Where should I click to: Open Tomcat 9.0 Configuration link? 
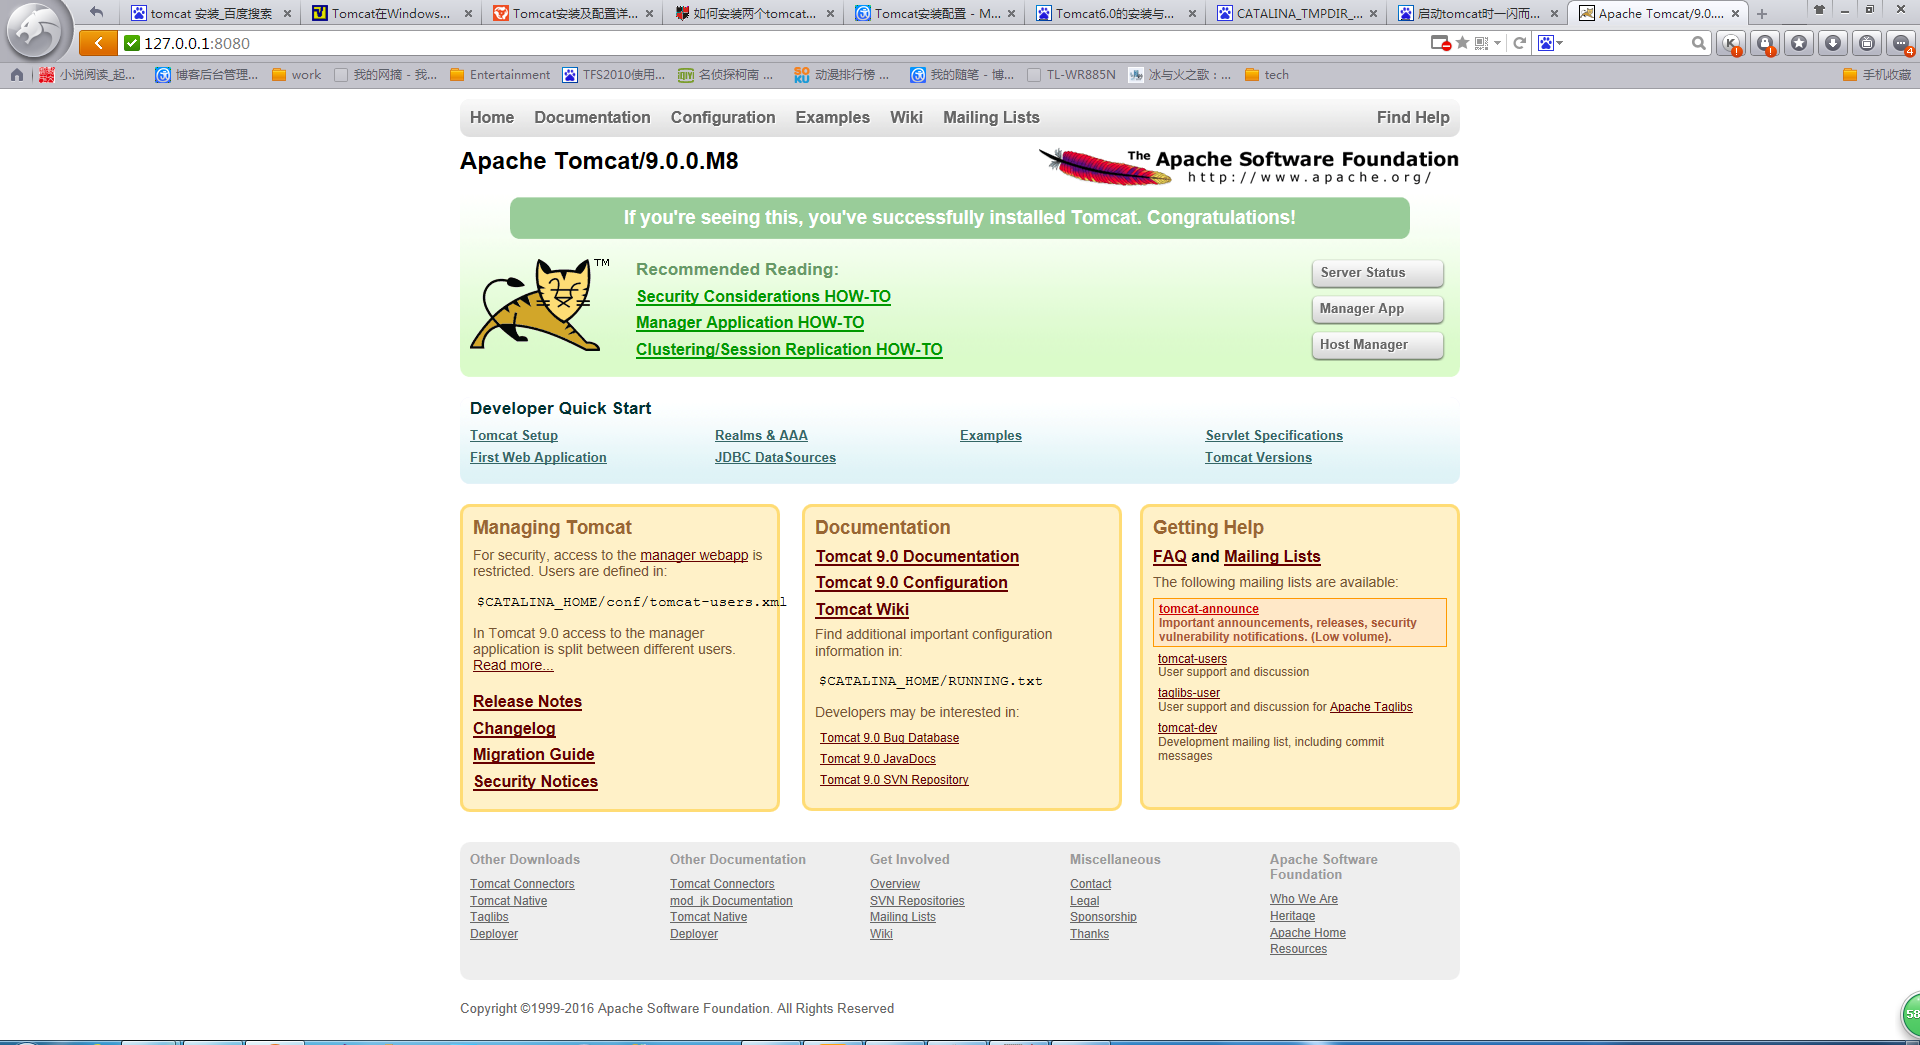(x=911, y=582)
